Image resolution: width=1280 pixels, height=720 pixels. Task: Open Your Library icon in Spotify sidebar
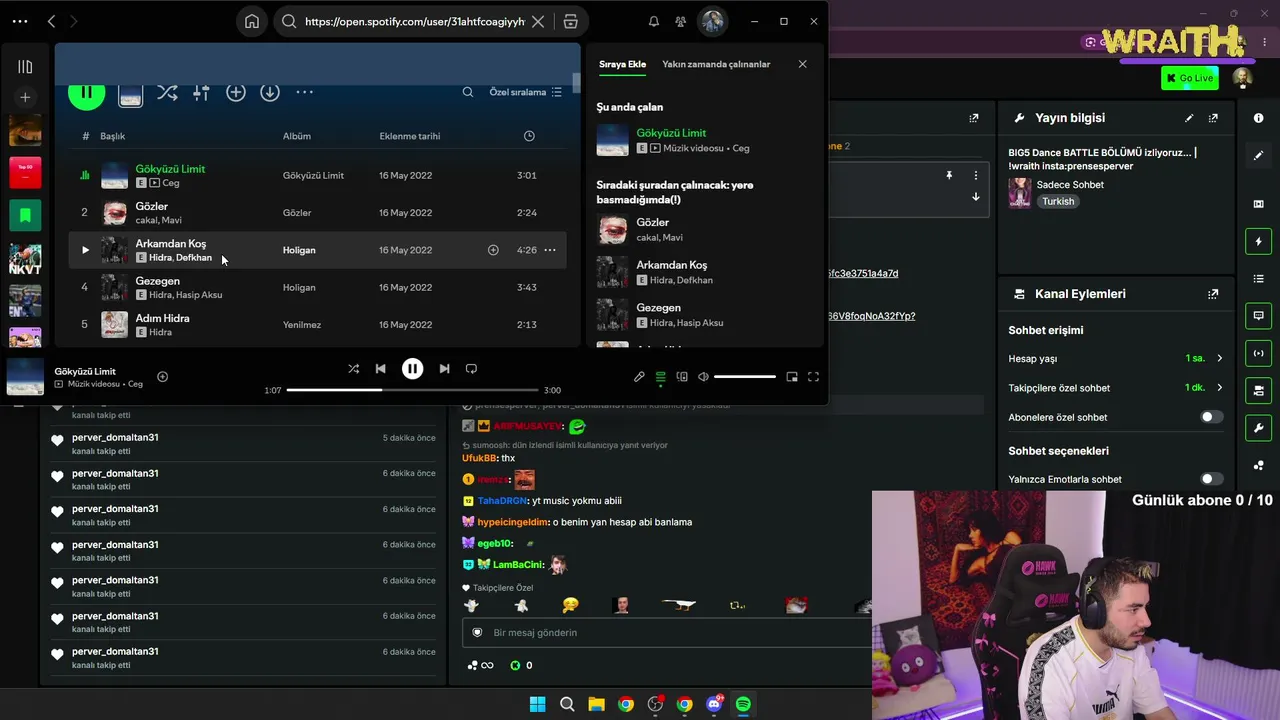[x=25, y=67]
